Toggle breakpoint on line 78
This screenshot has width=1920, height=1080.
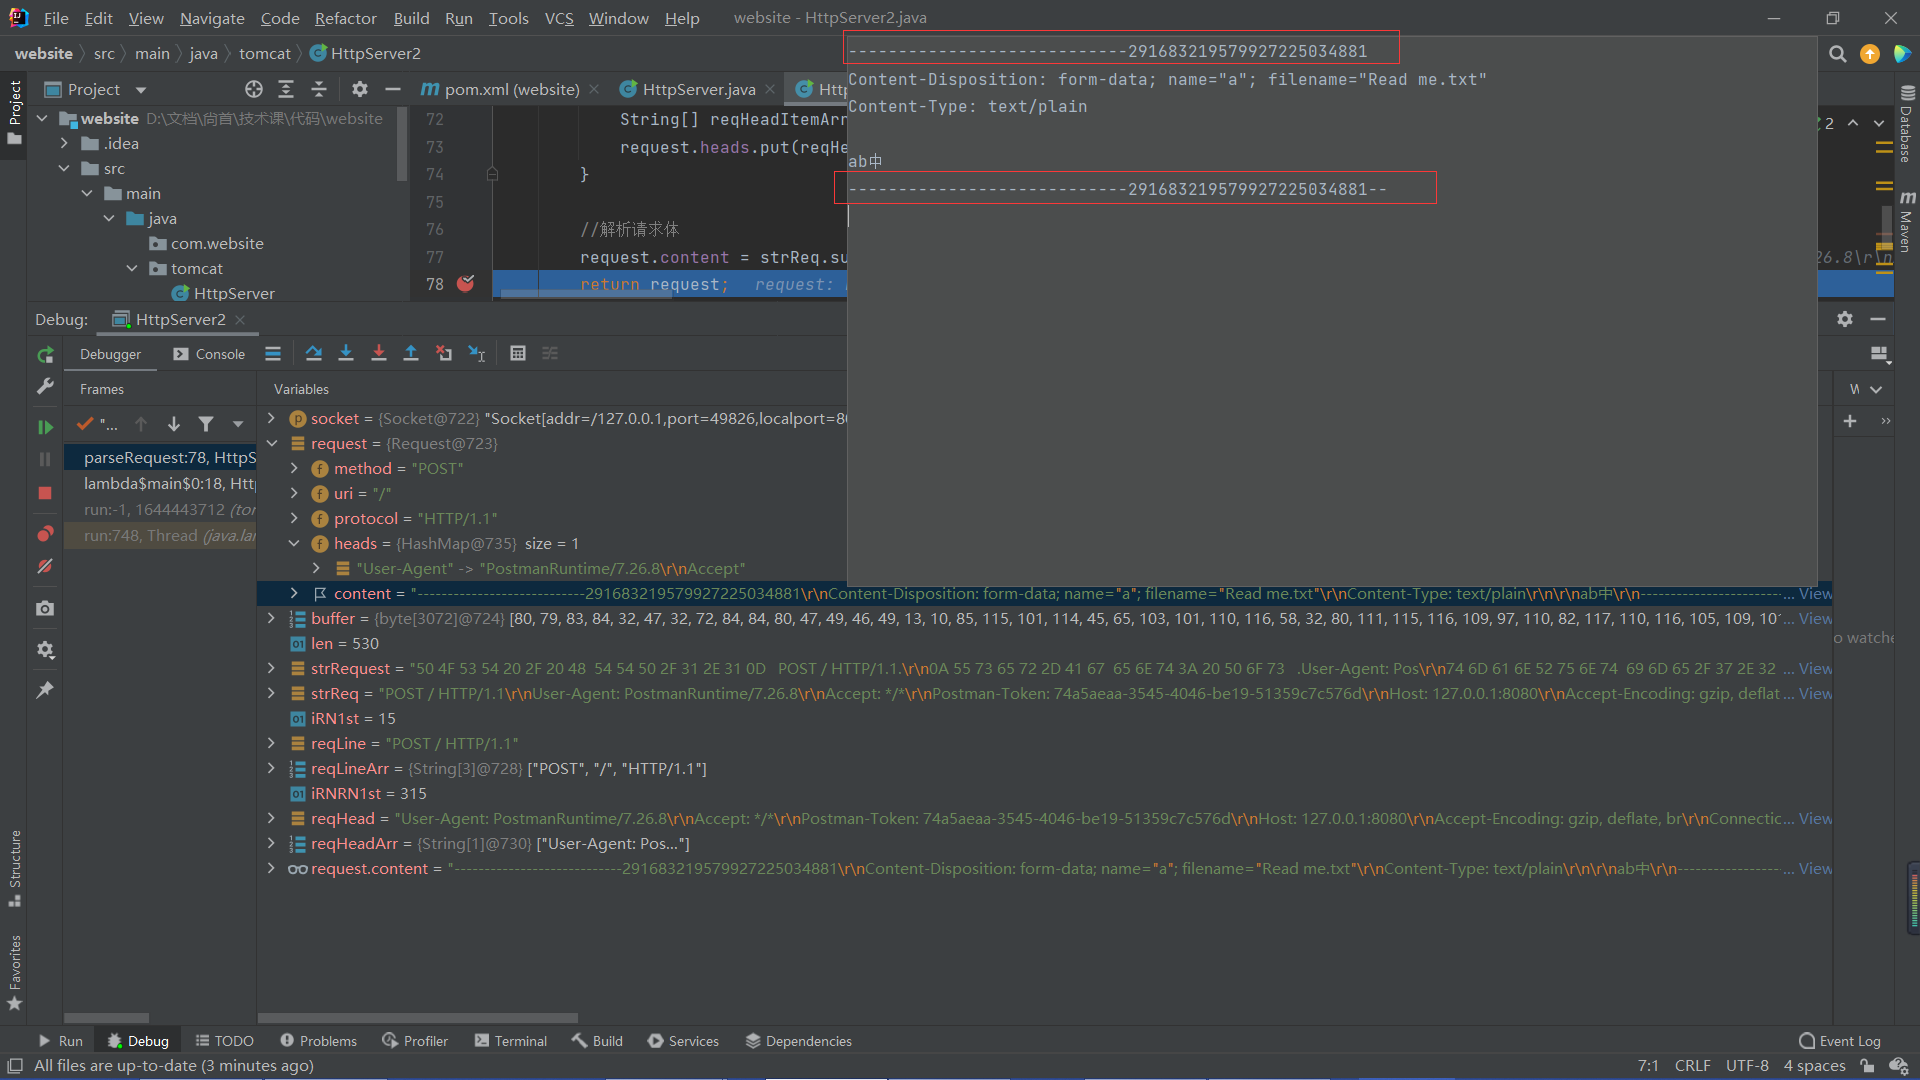465,284
